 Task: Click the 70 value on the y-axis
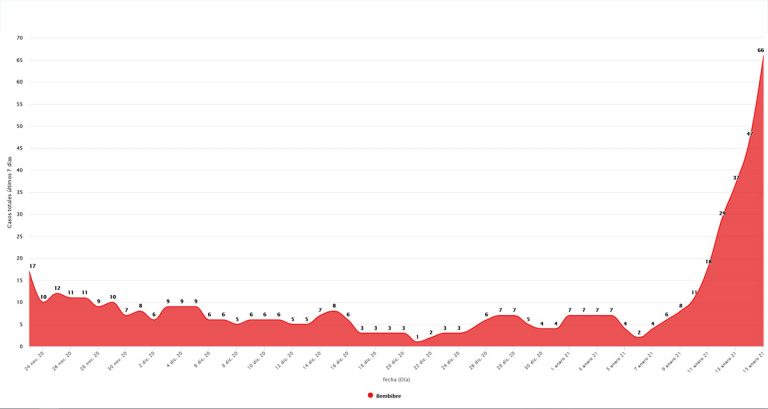pyautogui.click(x=19, y=38)
